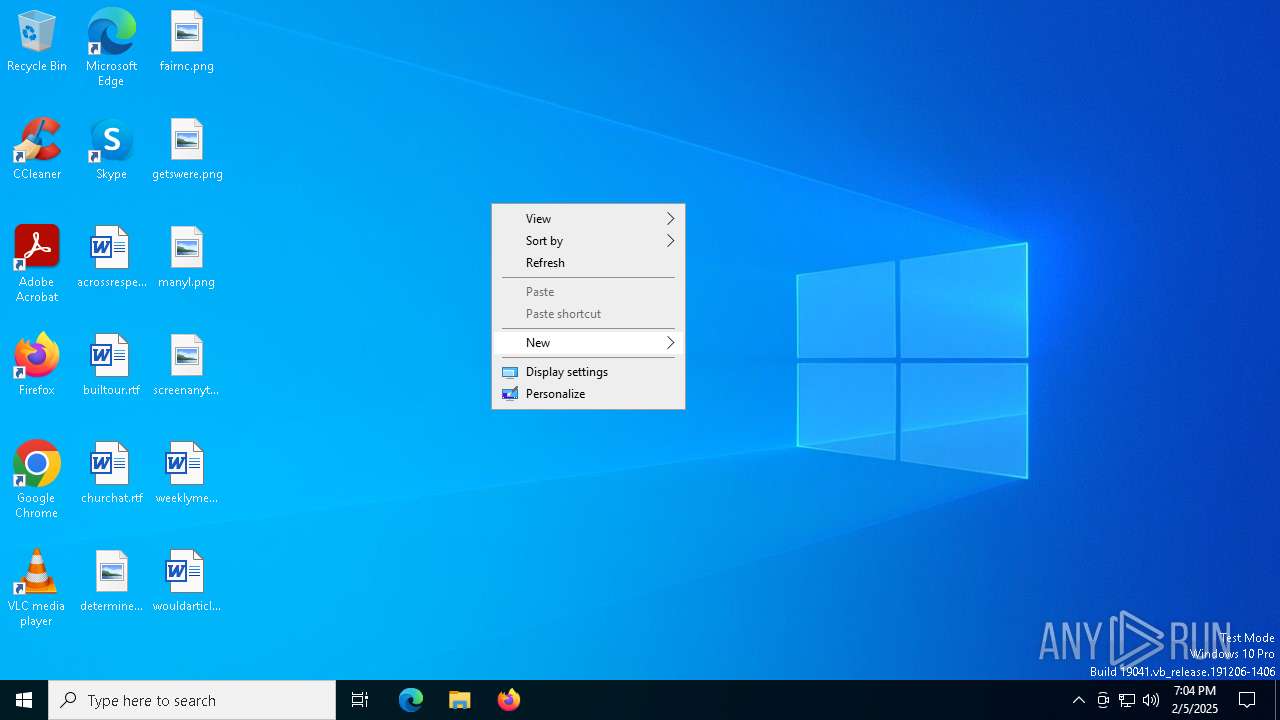Expand the View submenu in context menu
1280x720 pixels.
coord(588,219)
